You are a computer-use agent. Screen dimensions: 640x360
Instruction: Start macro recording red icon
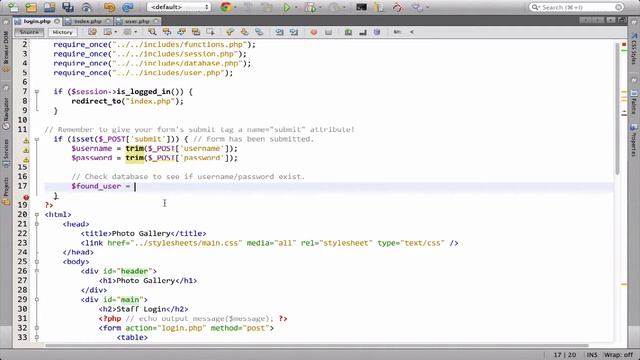(x=313, y=32)
